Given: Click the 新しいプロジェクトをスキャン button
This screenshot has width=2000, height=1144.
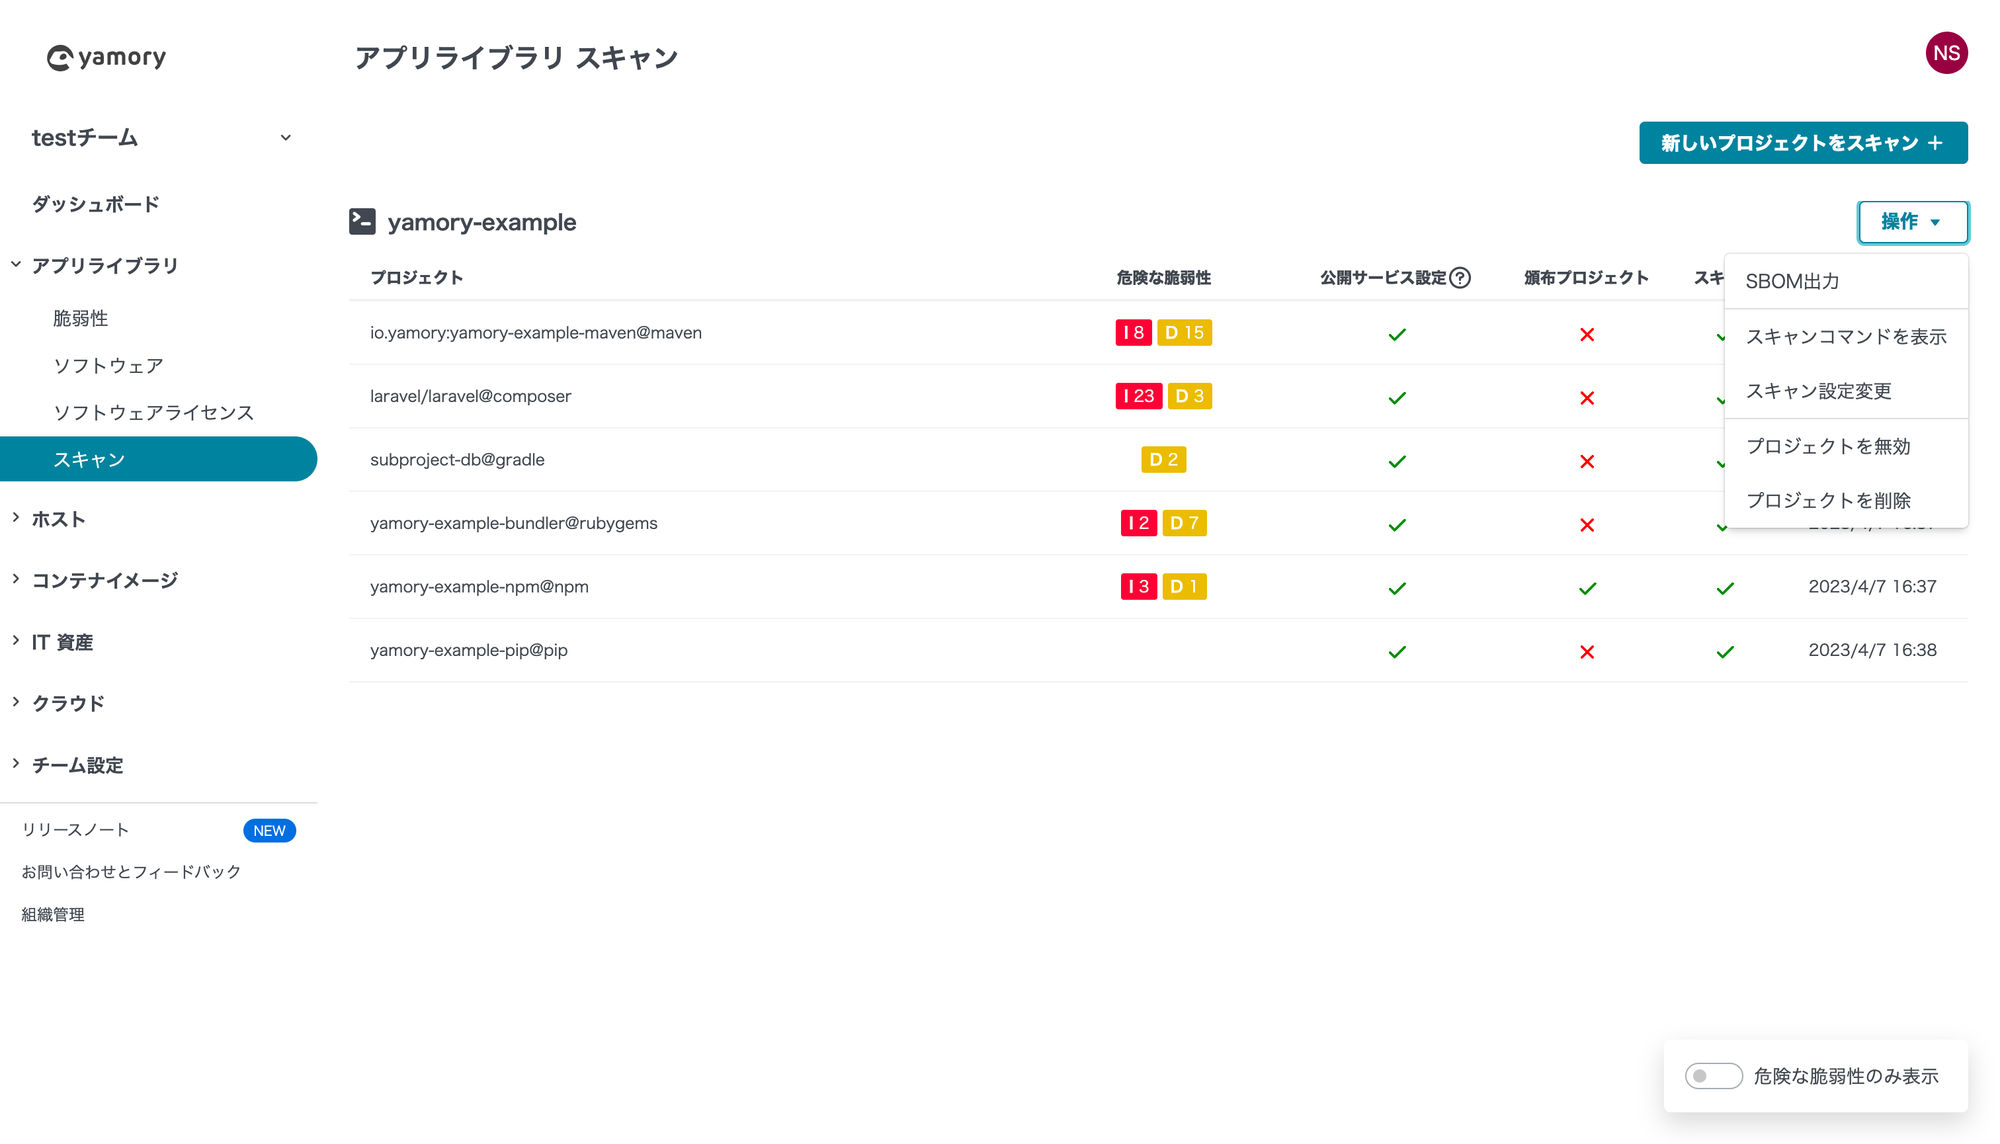Looking at the screenshot, I should pyautogui.click(x=1802, y=143).
